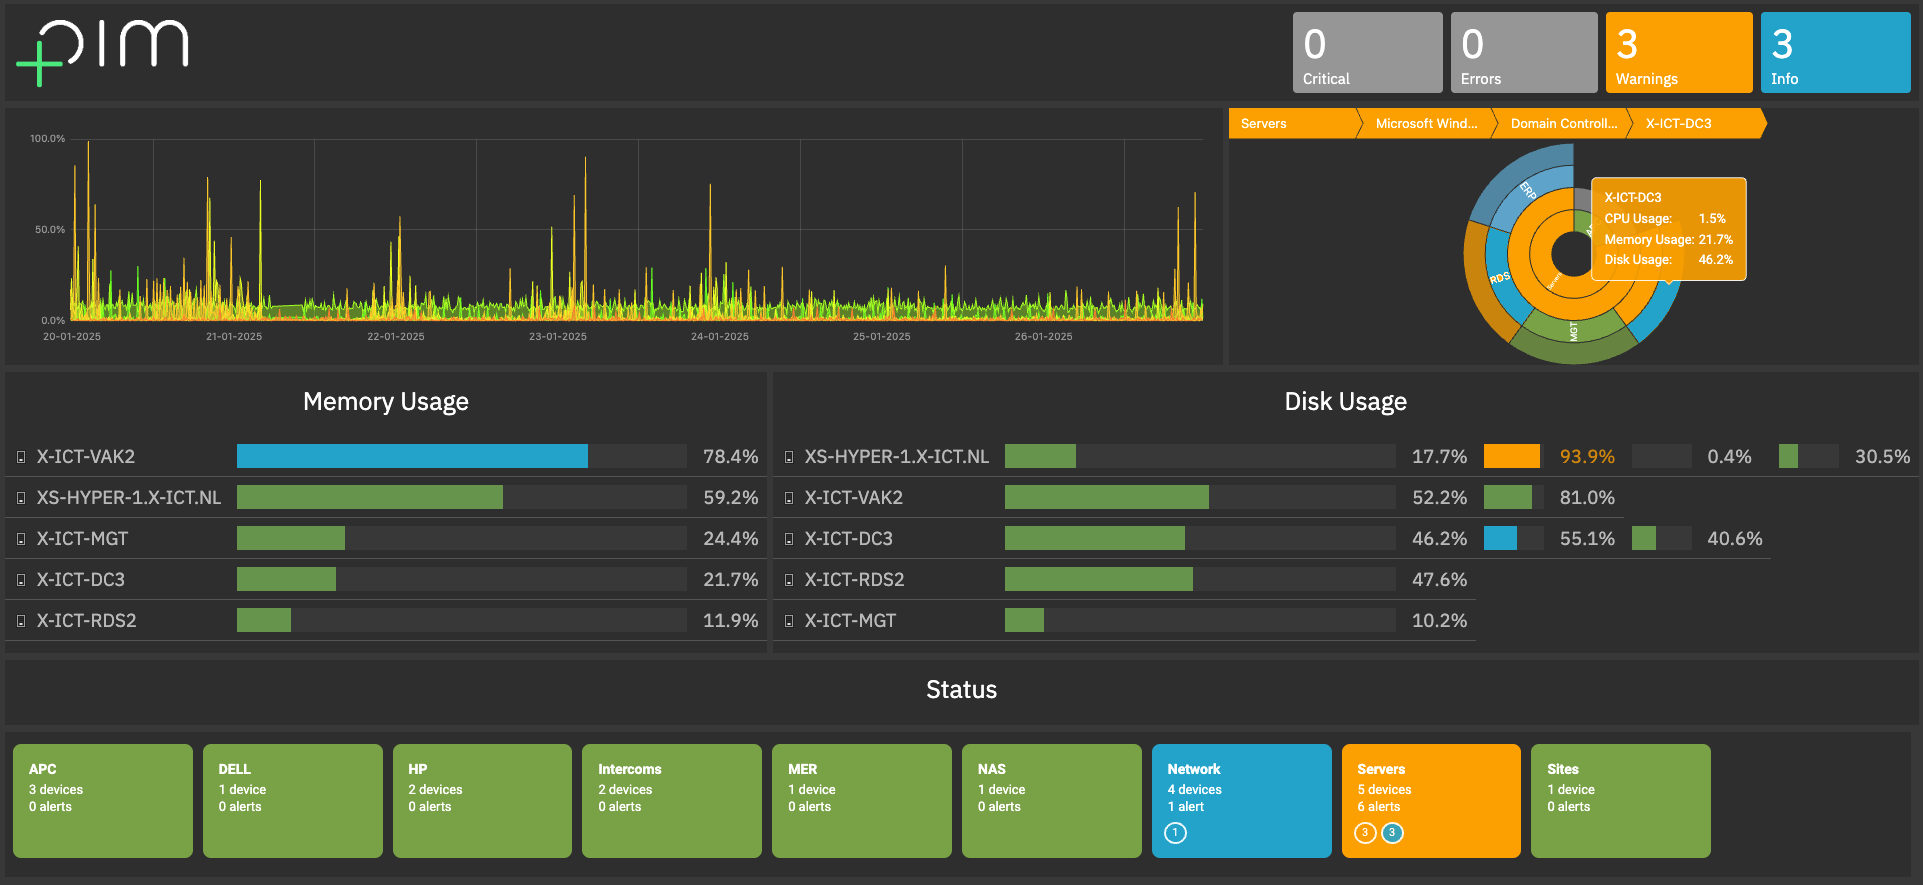Open the Intercoms status tile
This screenshot has height=885, width=1923.
click(671, 800)
